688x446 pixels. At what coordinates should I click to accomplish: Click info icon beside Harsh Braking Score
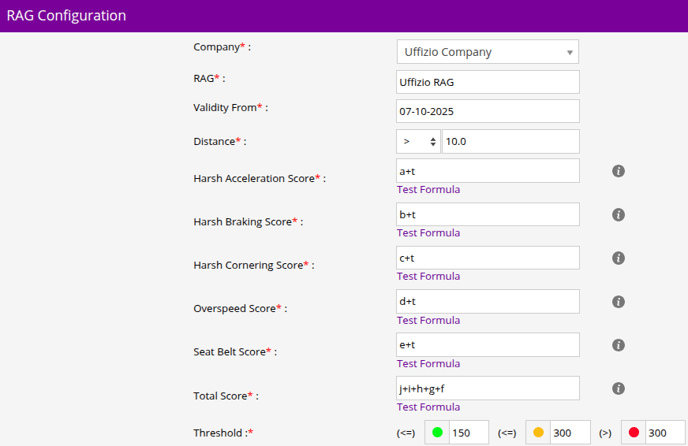click(618, 215)
